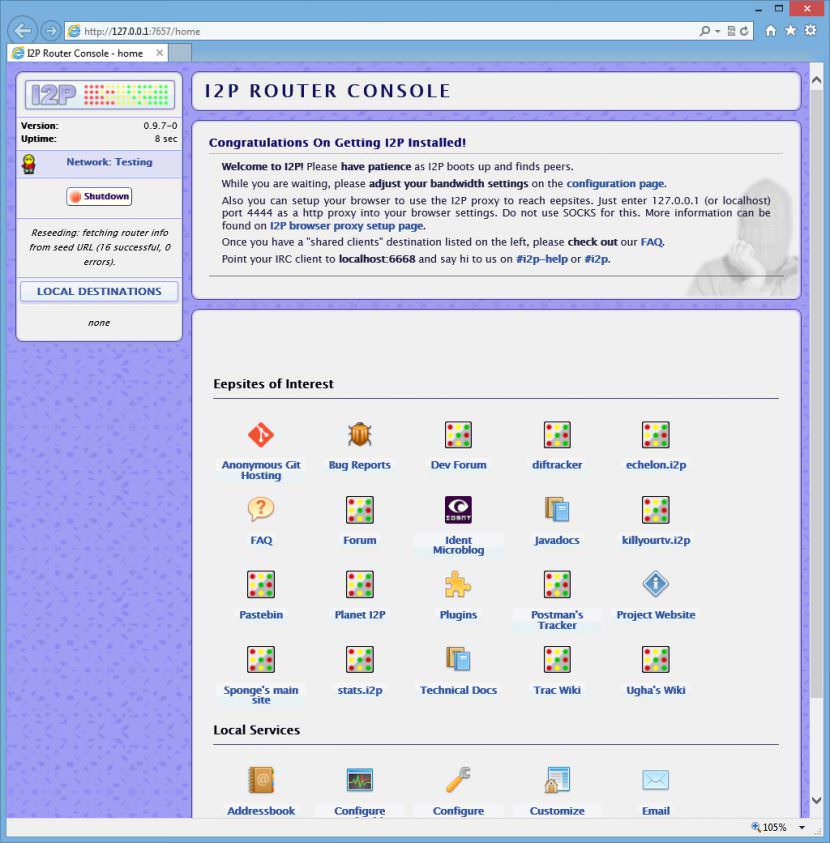Image resolution: width=830 pixels, height=843 pixels.
Task: Open the Forum icon
Action: pyautogui.click(x=360, y=509)
